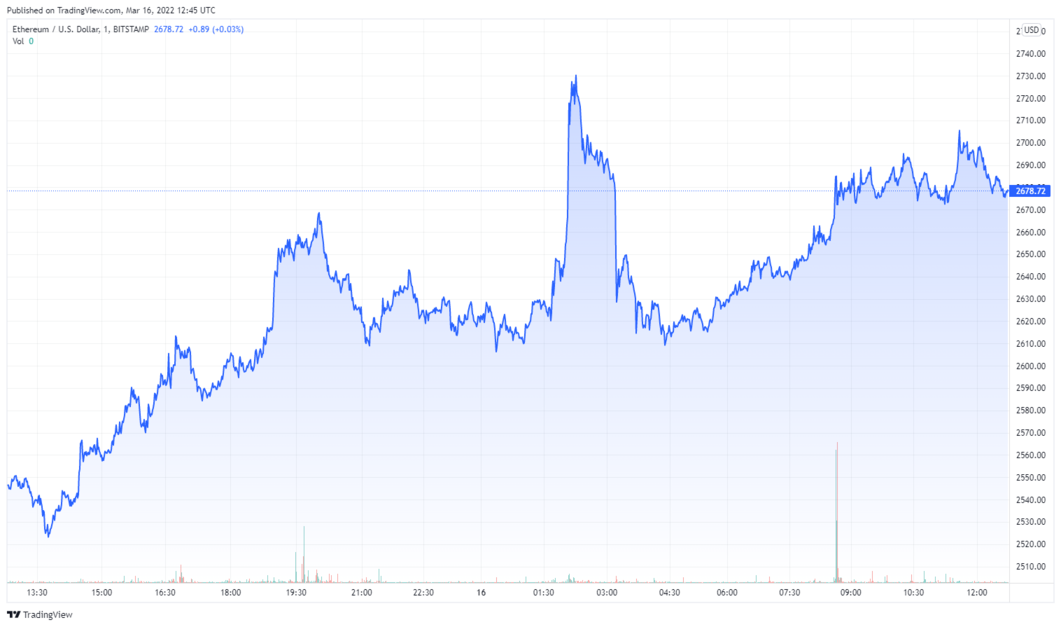Click the volume spike near 19:30
The height and width of the screenshot is (627, 1061).
tap(304, 554)
